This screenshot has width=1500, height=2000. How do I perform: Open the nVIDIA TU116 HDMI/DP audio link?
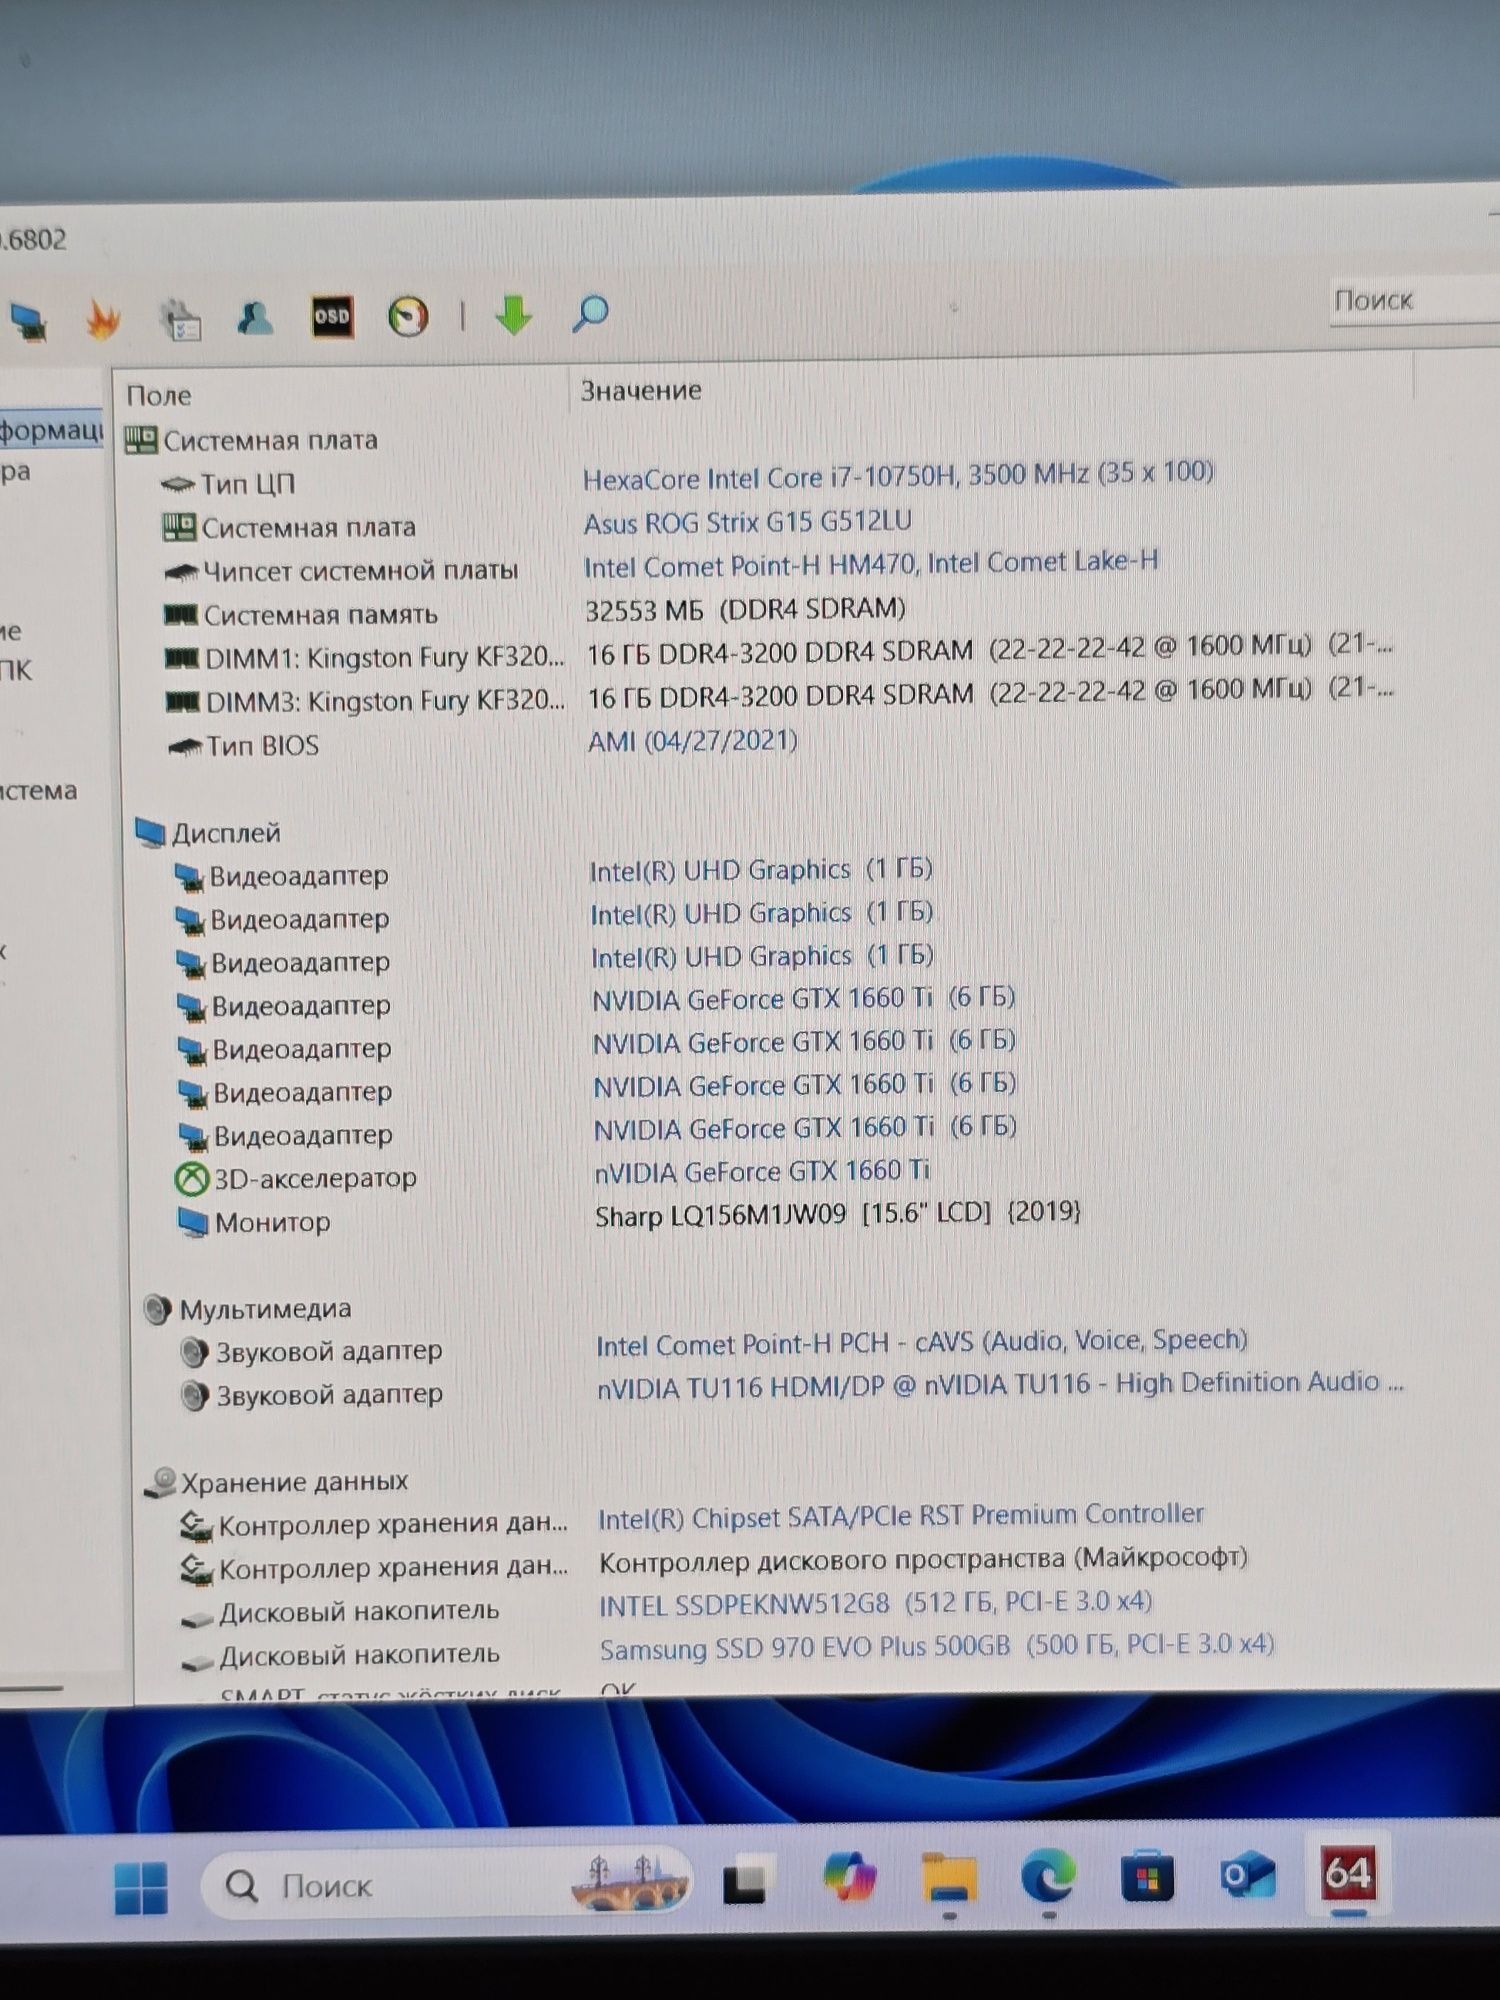[1000, 1385]
